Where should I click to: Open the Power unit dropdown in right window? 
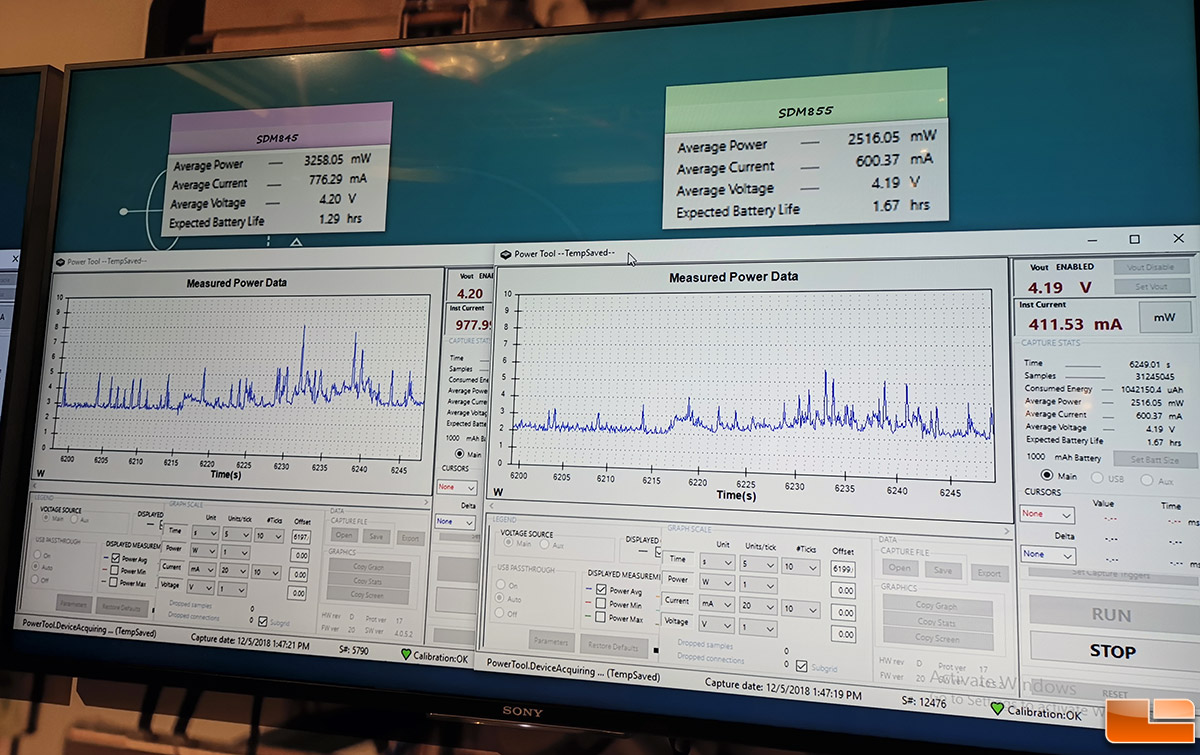(x=716, y=582)
